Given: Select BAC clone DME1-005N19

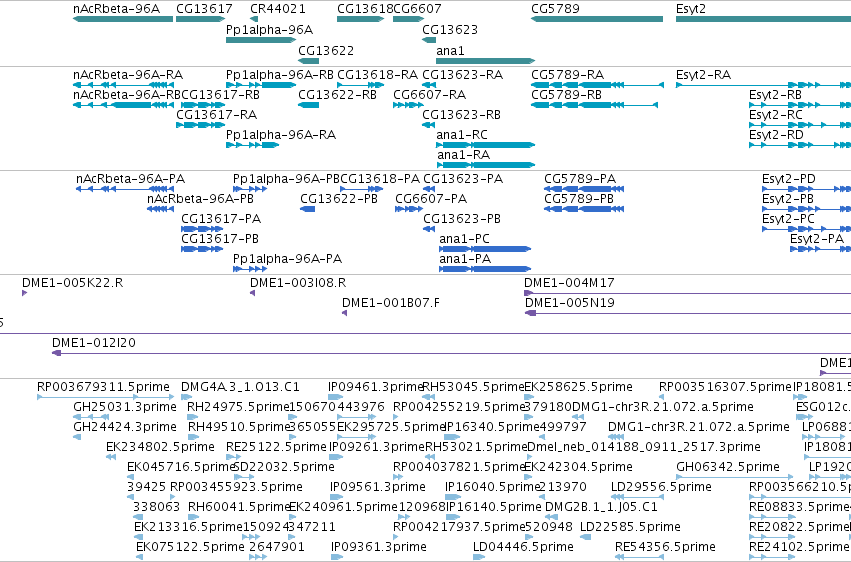Looking at the screenshot, I should tap(688, 314).
